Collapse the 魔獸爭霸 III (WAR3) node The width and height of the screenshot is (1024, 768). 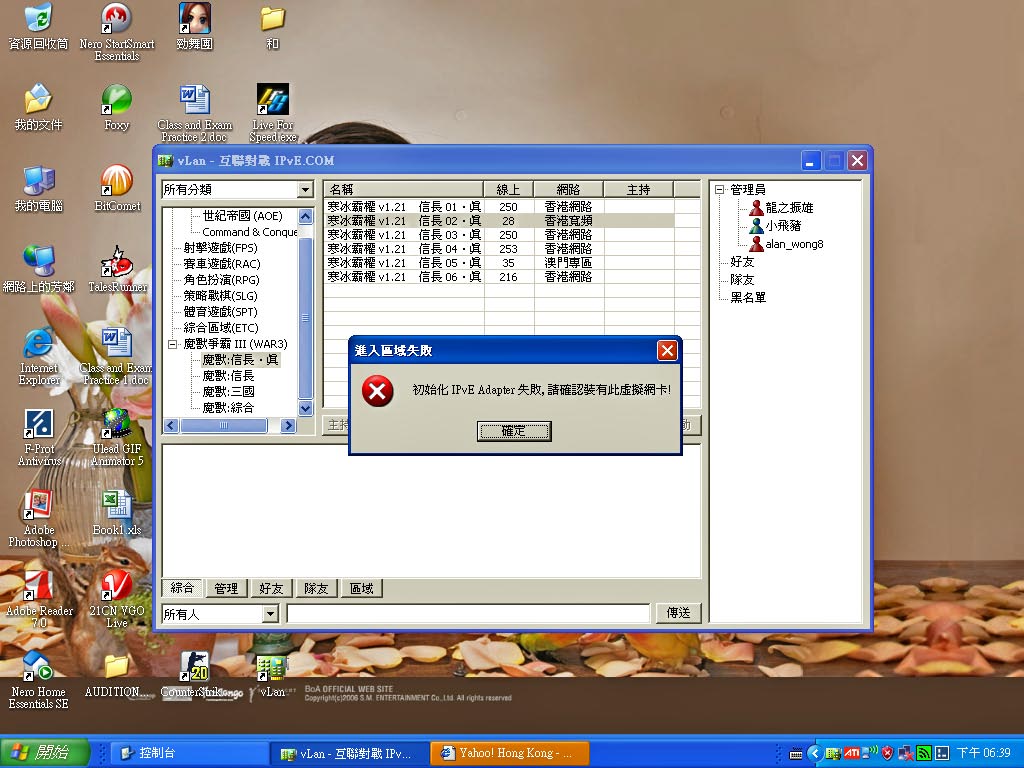[172, 344]
